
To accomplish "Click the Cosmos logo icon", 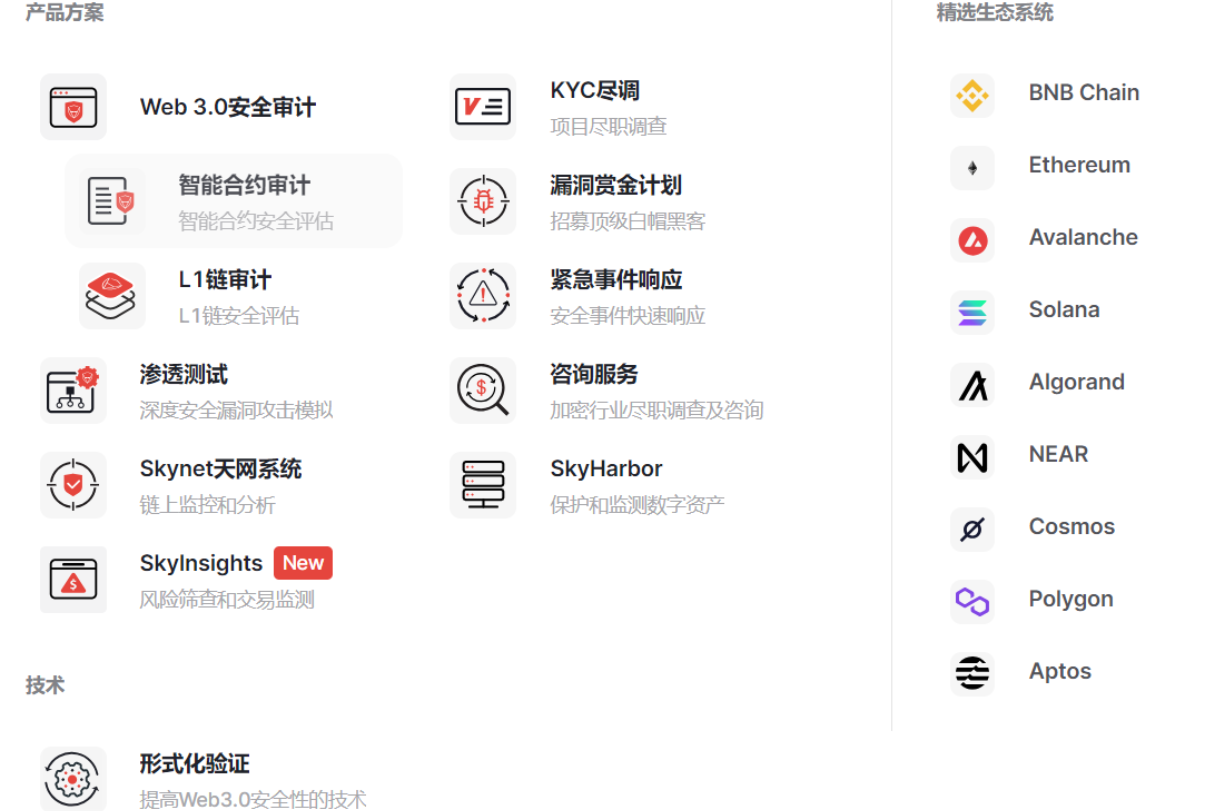I will pos(972,529).
